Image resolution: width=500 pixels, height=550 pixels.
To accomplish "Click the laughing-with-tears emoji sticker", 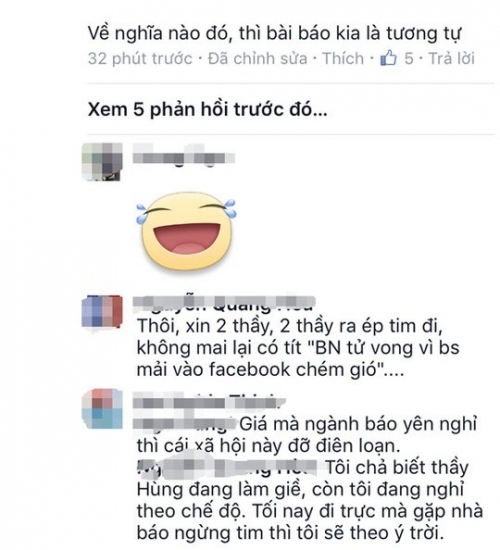I will [186, 231].
